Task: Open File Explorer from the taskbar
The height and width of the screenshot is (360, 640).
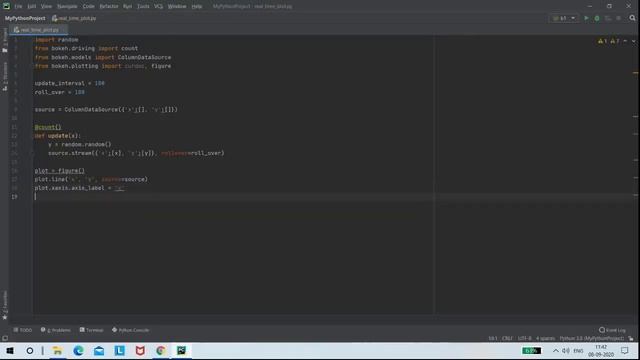Action: (57, 351)
